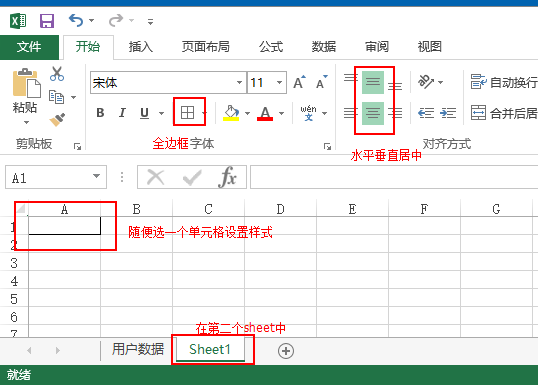The height and width of the screenshot is (385, 538).
Task: Open the 页面布局 ribbon tab
Action: [206, 47]
